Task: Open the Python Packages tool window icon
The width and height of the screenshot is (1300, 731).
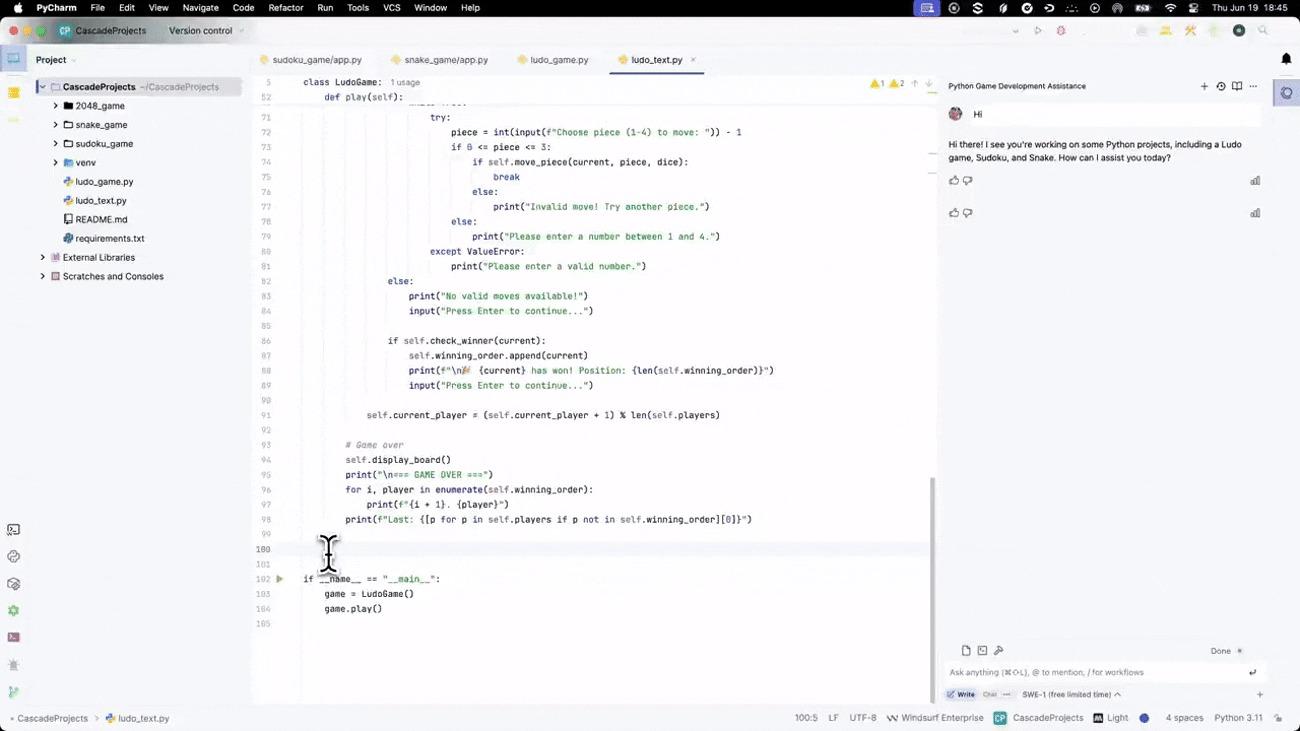Action: click(x=13, y=584)
